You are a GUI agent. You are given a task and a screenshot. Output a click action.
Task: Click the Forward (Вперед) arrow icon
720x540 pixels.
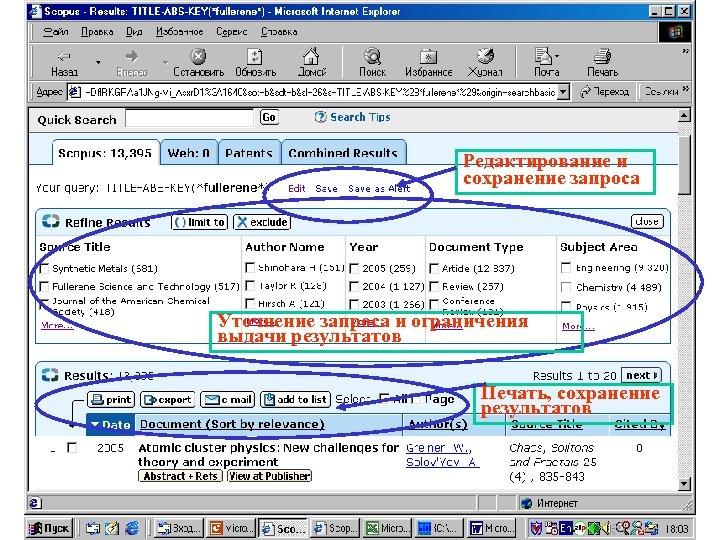[x=131, y=56]
